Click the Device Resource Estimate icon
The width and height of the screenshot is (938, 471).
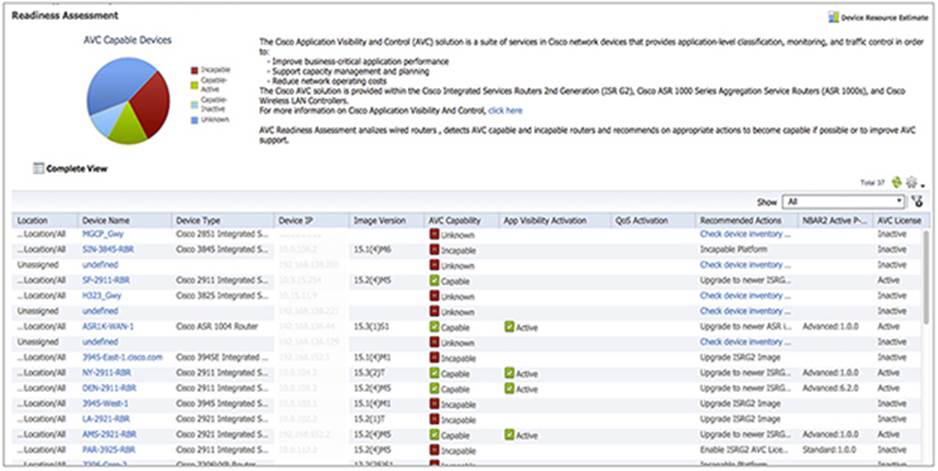tap(832, 17)
